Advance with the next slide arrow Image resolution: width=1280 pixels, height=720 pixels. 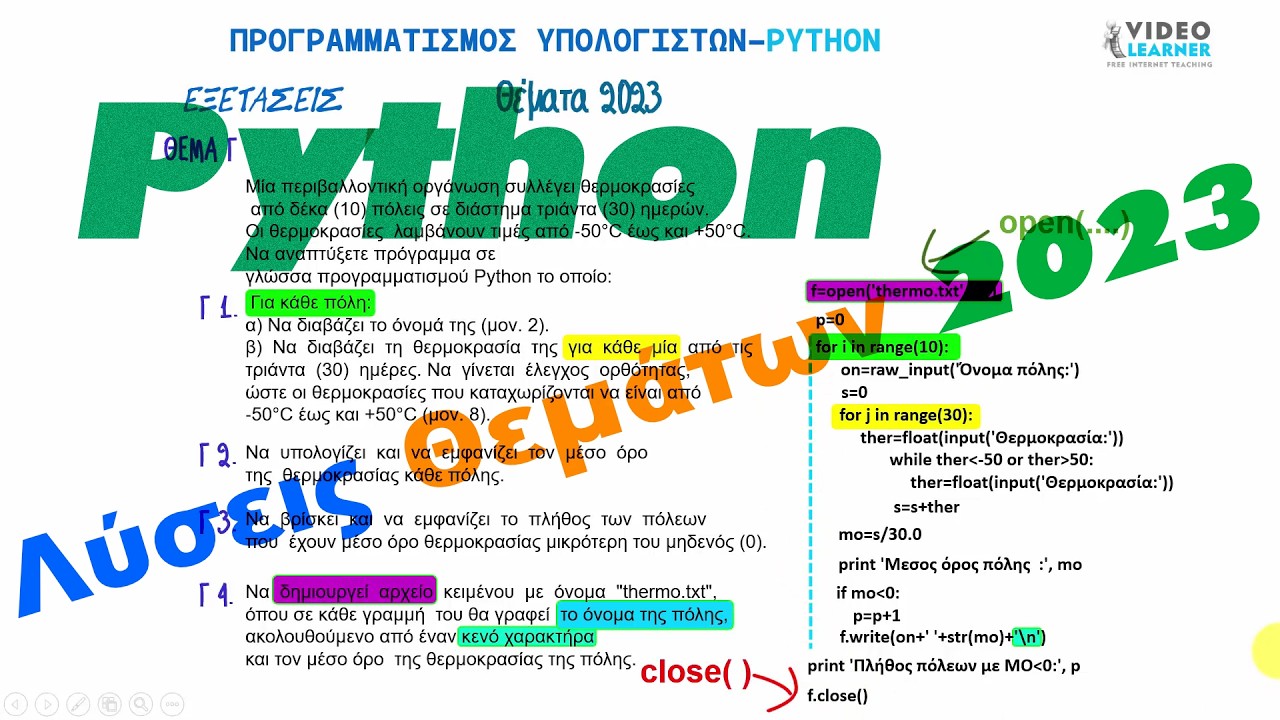(x=48, y=703)
